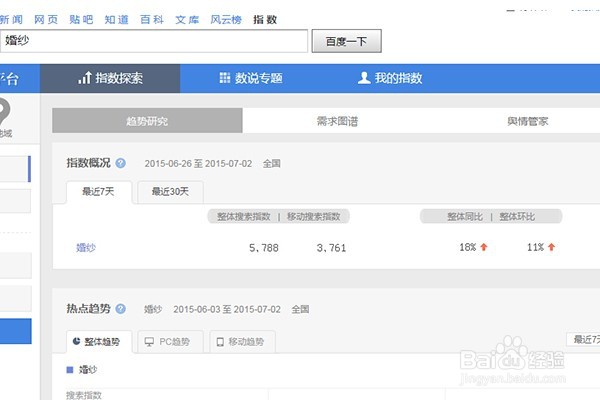
Task: Select the 舆情管家 tab
Action: click(x=527, y=121)
